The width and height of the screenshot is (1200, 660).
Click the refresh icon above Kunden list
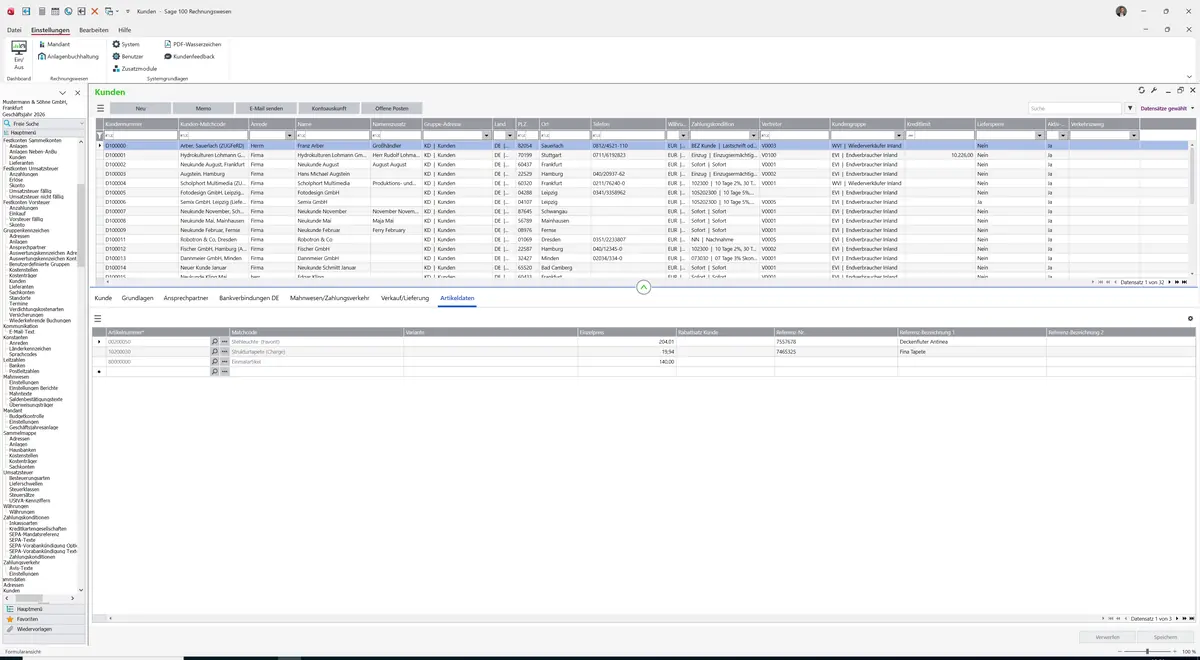coord(1142,91)
